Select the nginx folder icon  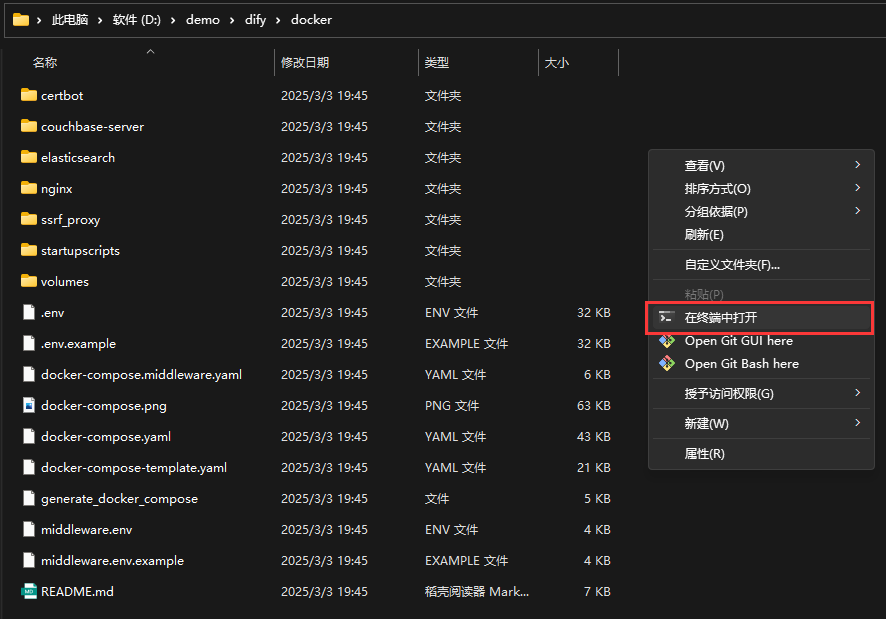(28, 189)
